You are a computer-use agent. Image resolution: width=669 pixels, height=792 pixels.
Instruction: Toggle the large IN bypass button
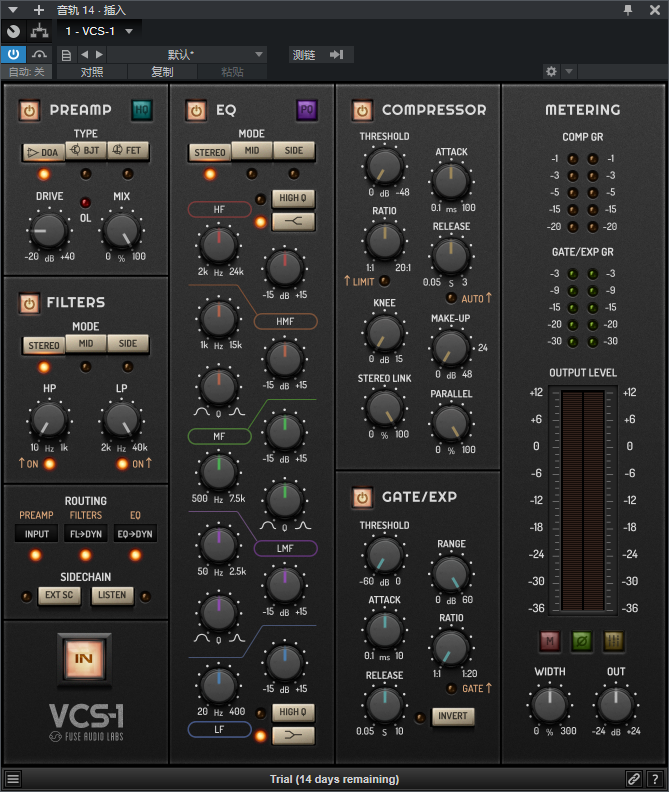pyautogui.click(x=84, y=659)
